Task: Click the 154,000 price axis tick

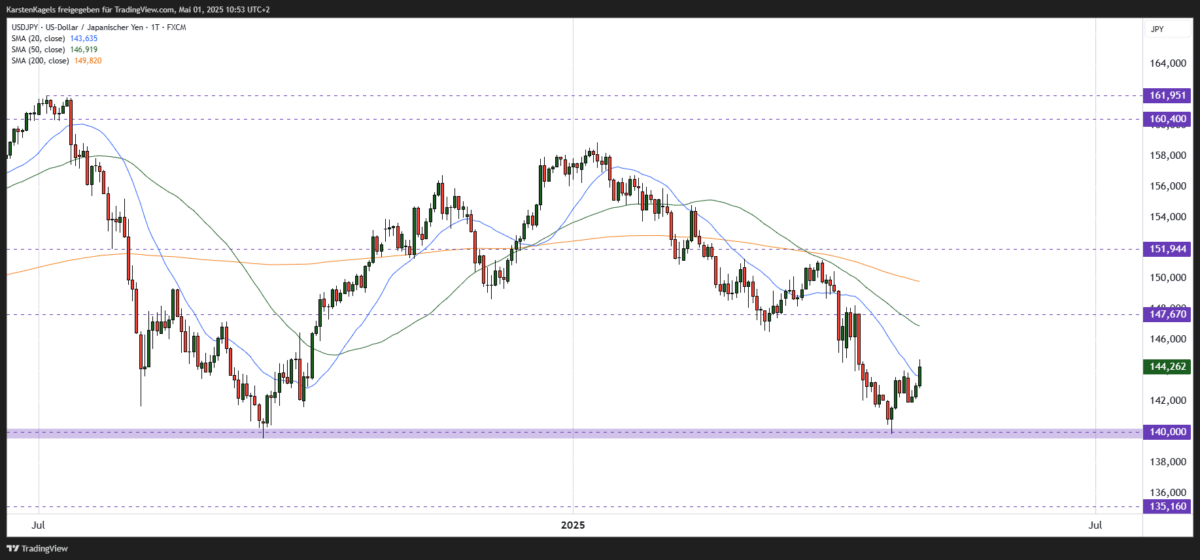Action: 1167,217
